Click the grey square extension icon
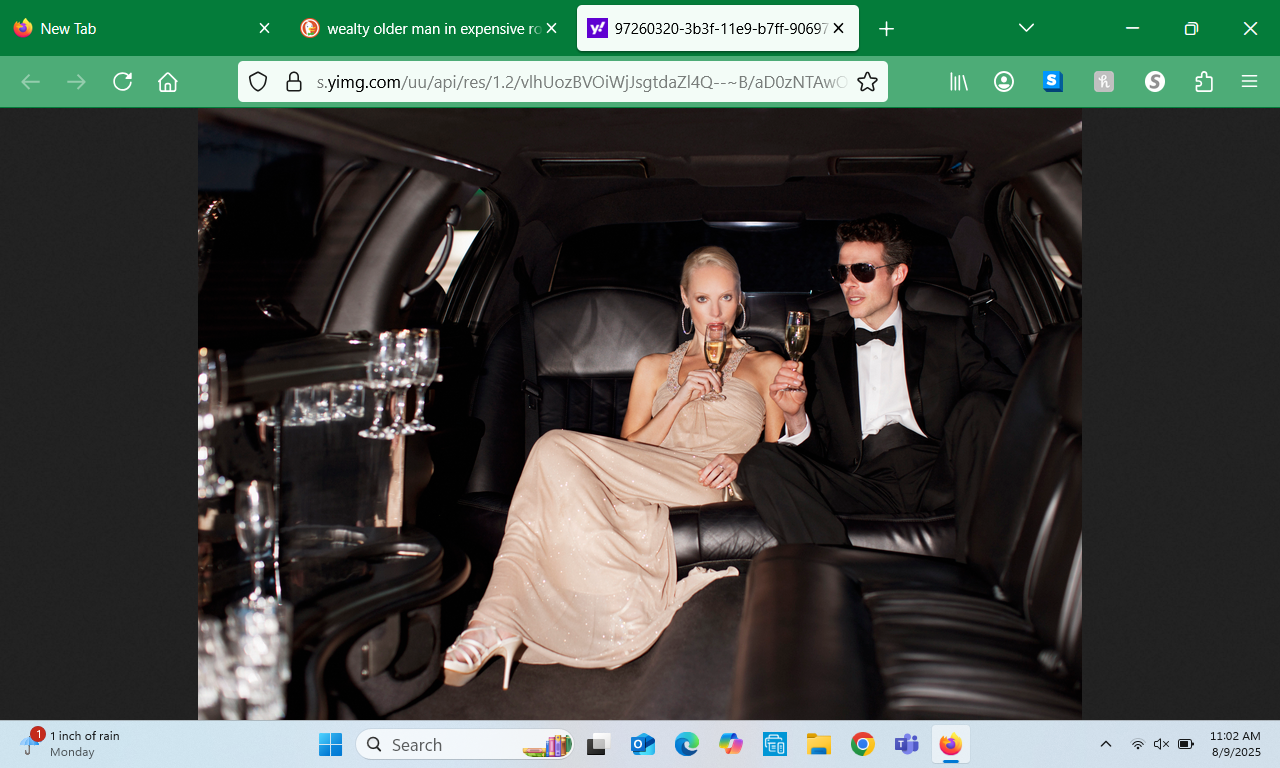Viewport: 1280px width, 768px height. (x=1104, y=82)
